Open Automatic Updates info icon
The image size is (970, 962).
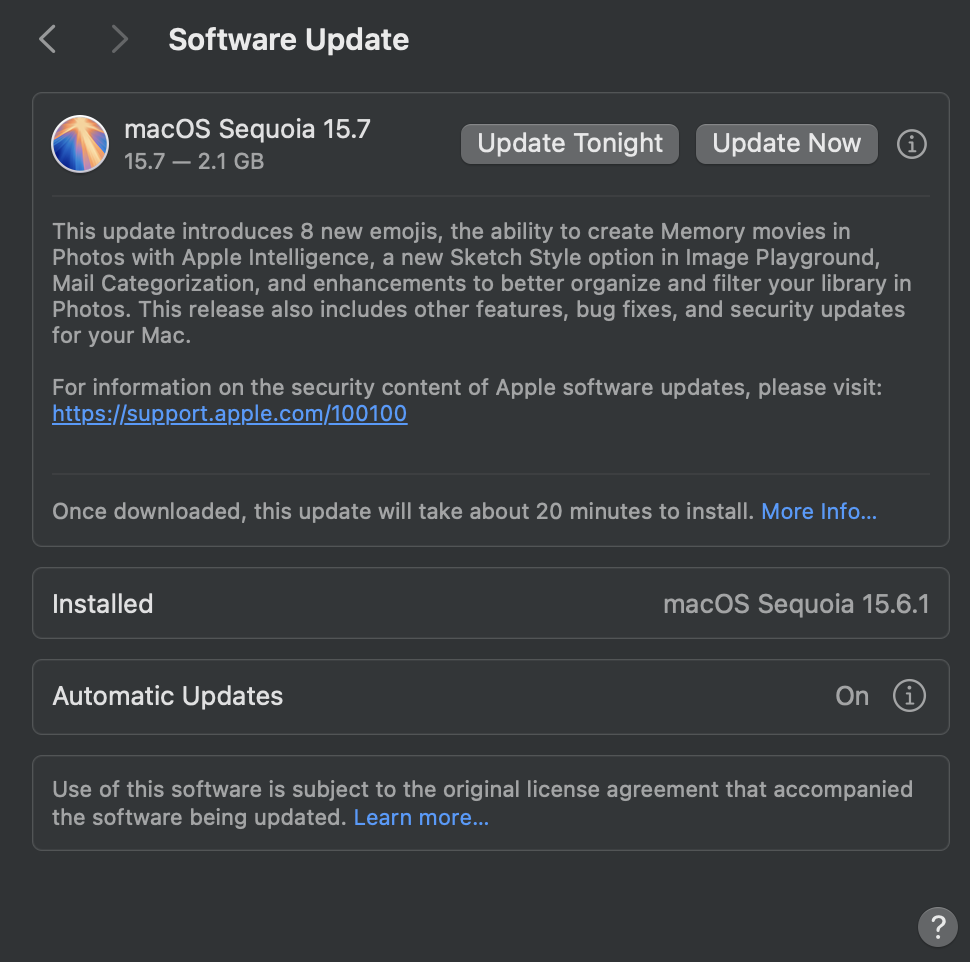point(909,696)
